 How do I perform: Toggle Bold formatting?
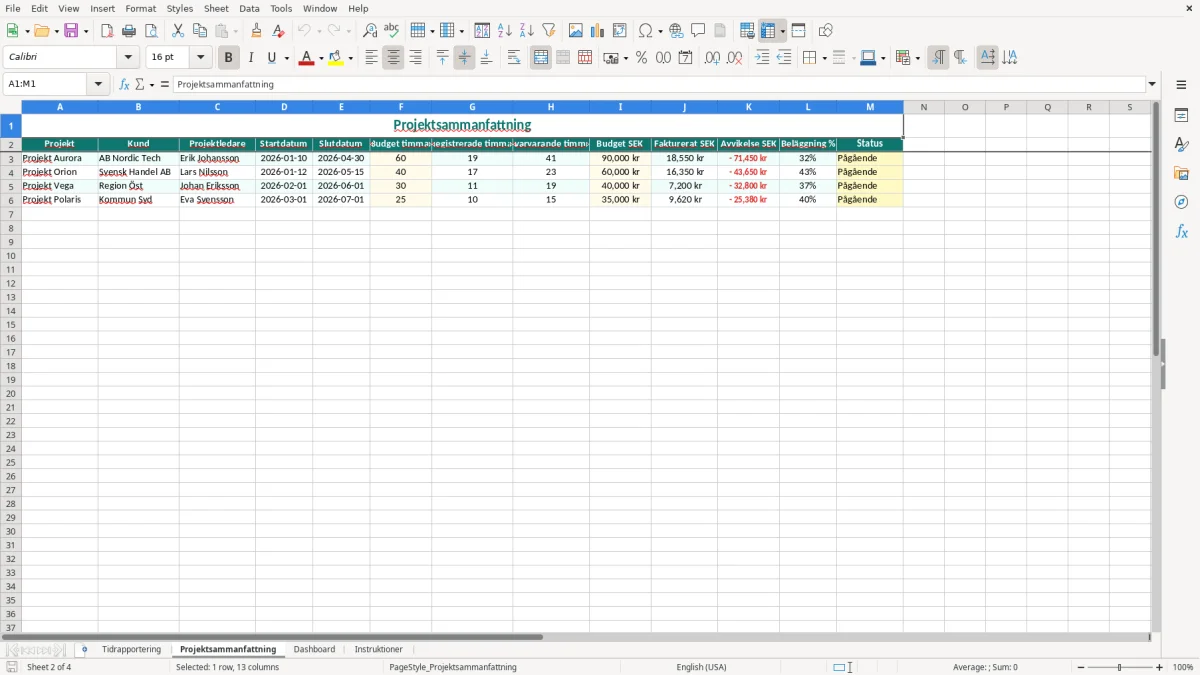click(x=228, y=58)
